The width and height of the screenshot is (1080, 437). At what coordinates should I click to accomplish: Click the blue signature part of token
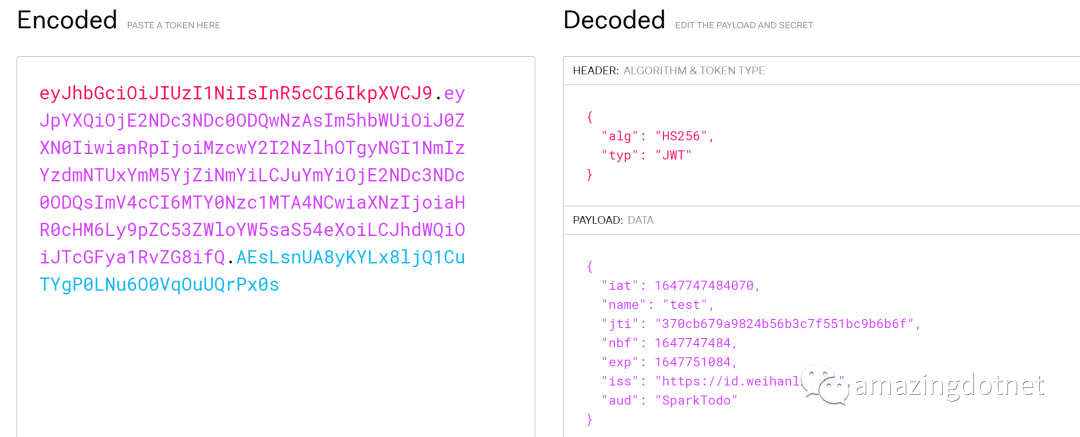[x=252, y=271]
